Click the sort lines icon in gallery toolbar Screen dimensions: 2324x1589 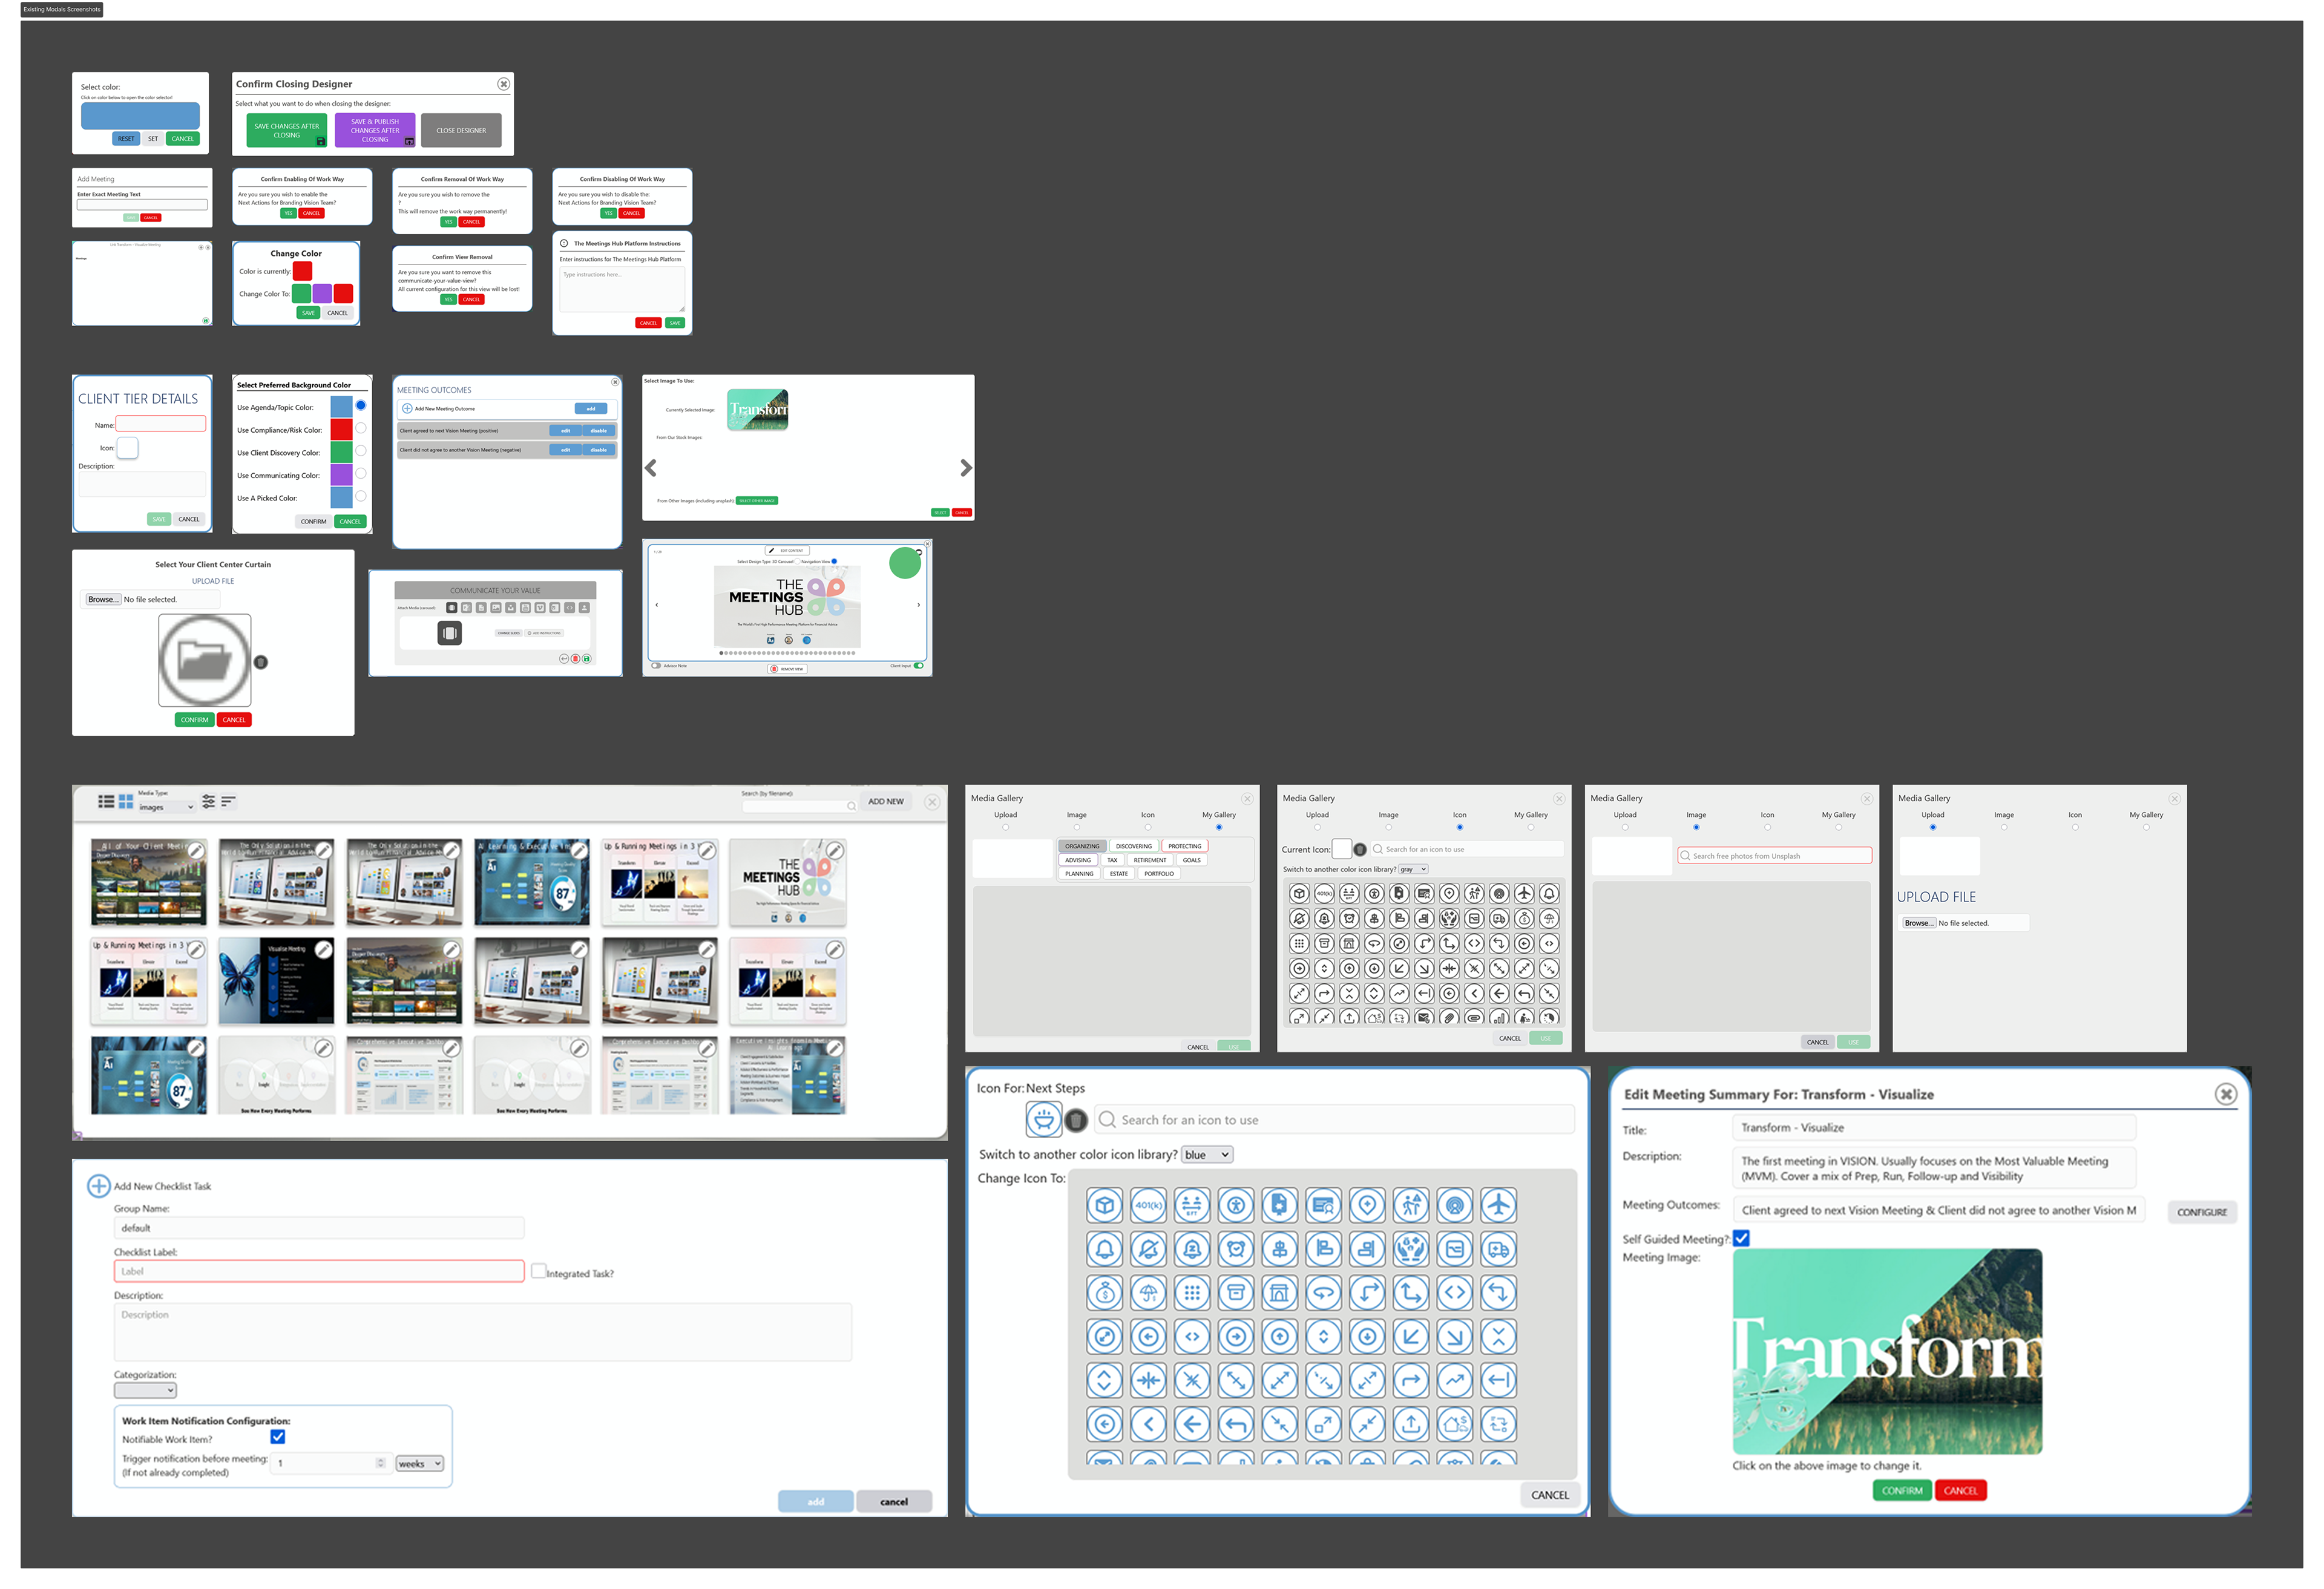coord(228,801)
